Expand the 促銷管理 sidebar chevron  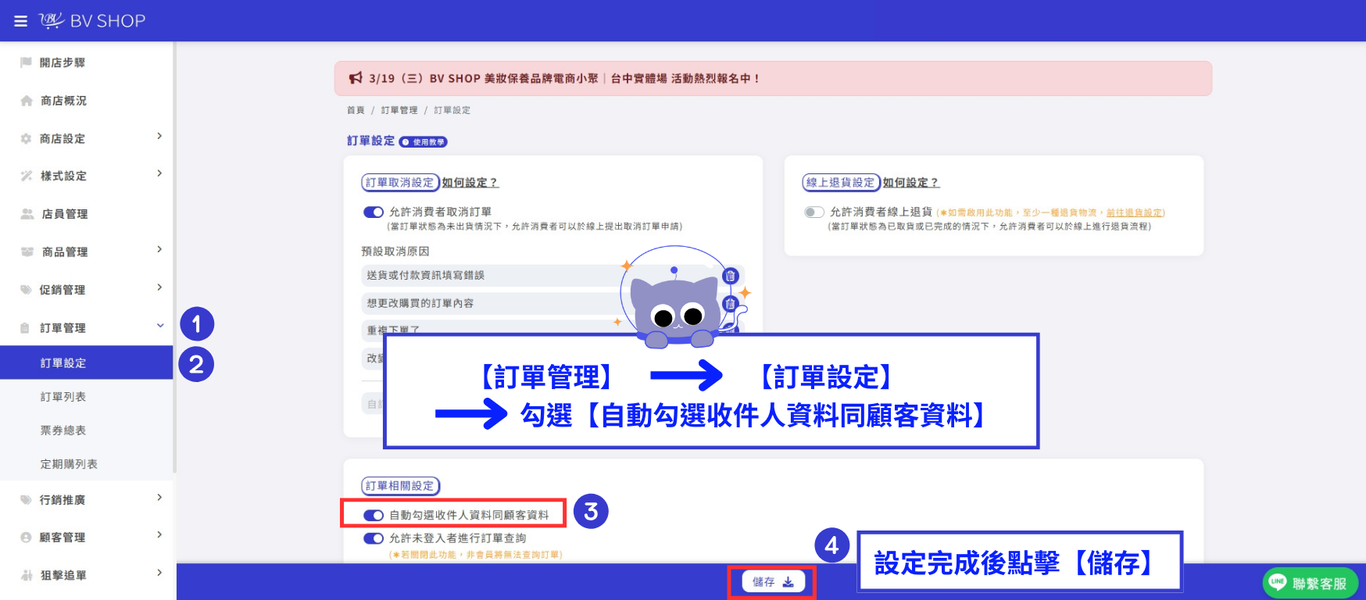click(159, 288)
